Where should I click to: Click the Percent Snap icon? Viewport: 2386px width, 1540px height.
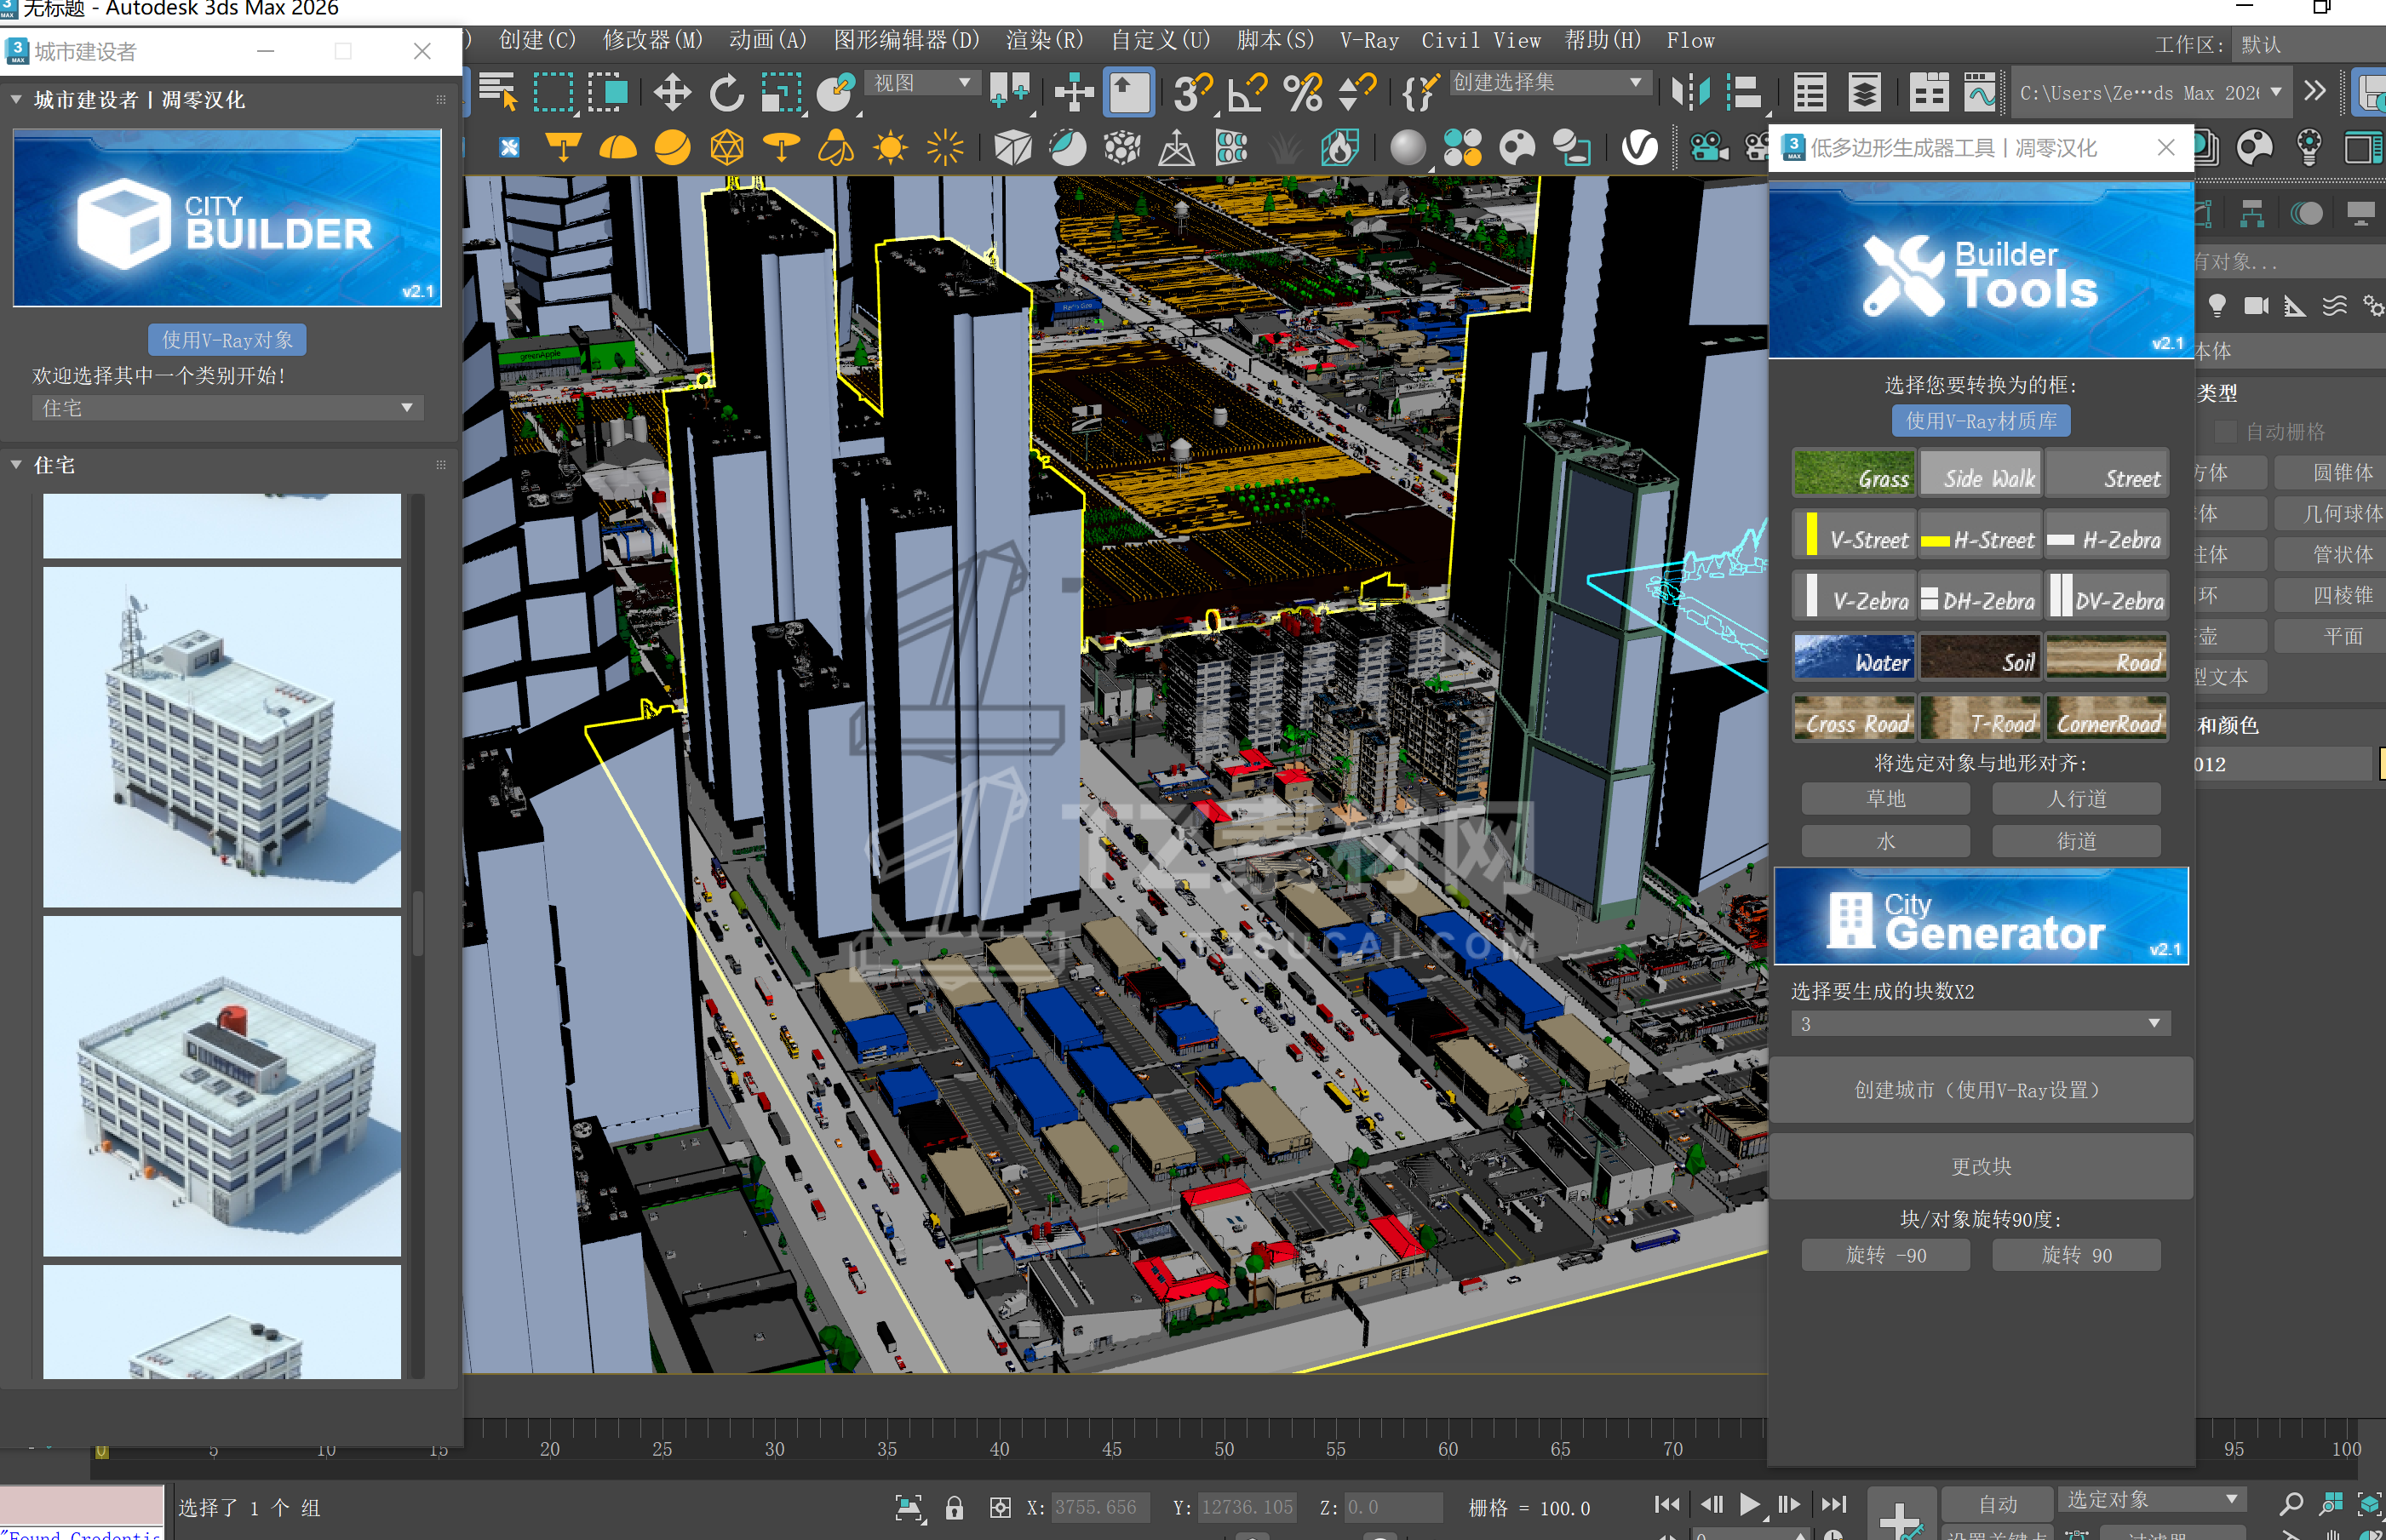(x=1302, y=93)
